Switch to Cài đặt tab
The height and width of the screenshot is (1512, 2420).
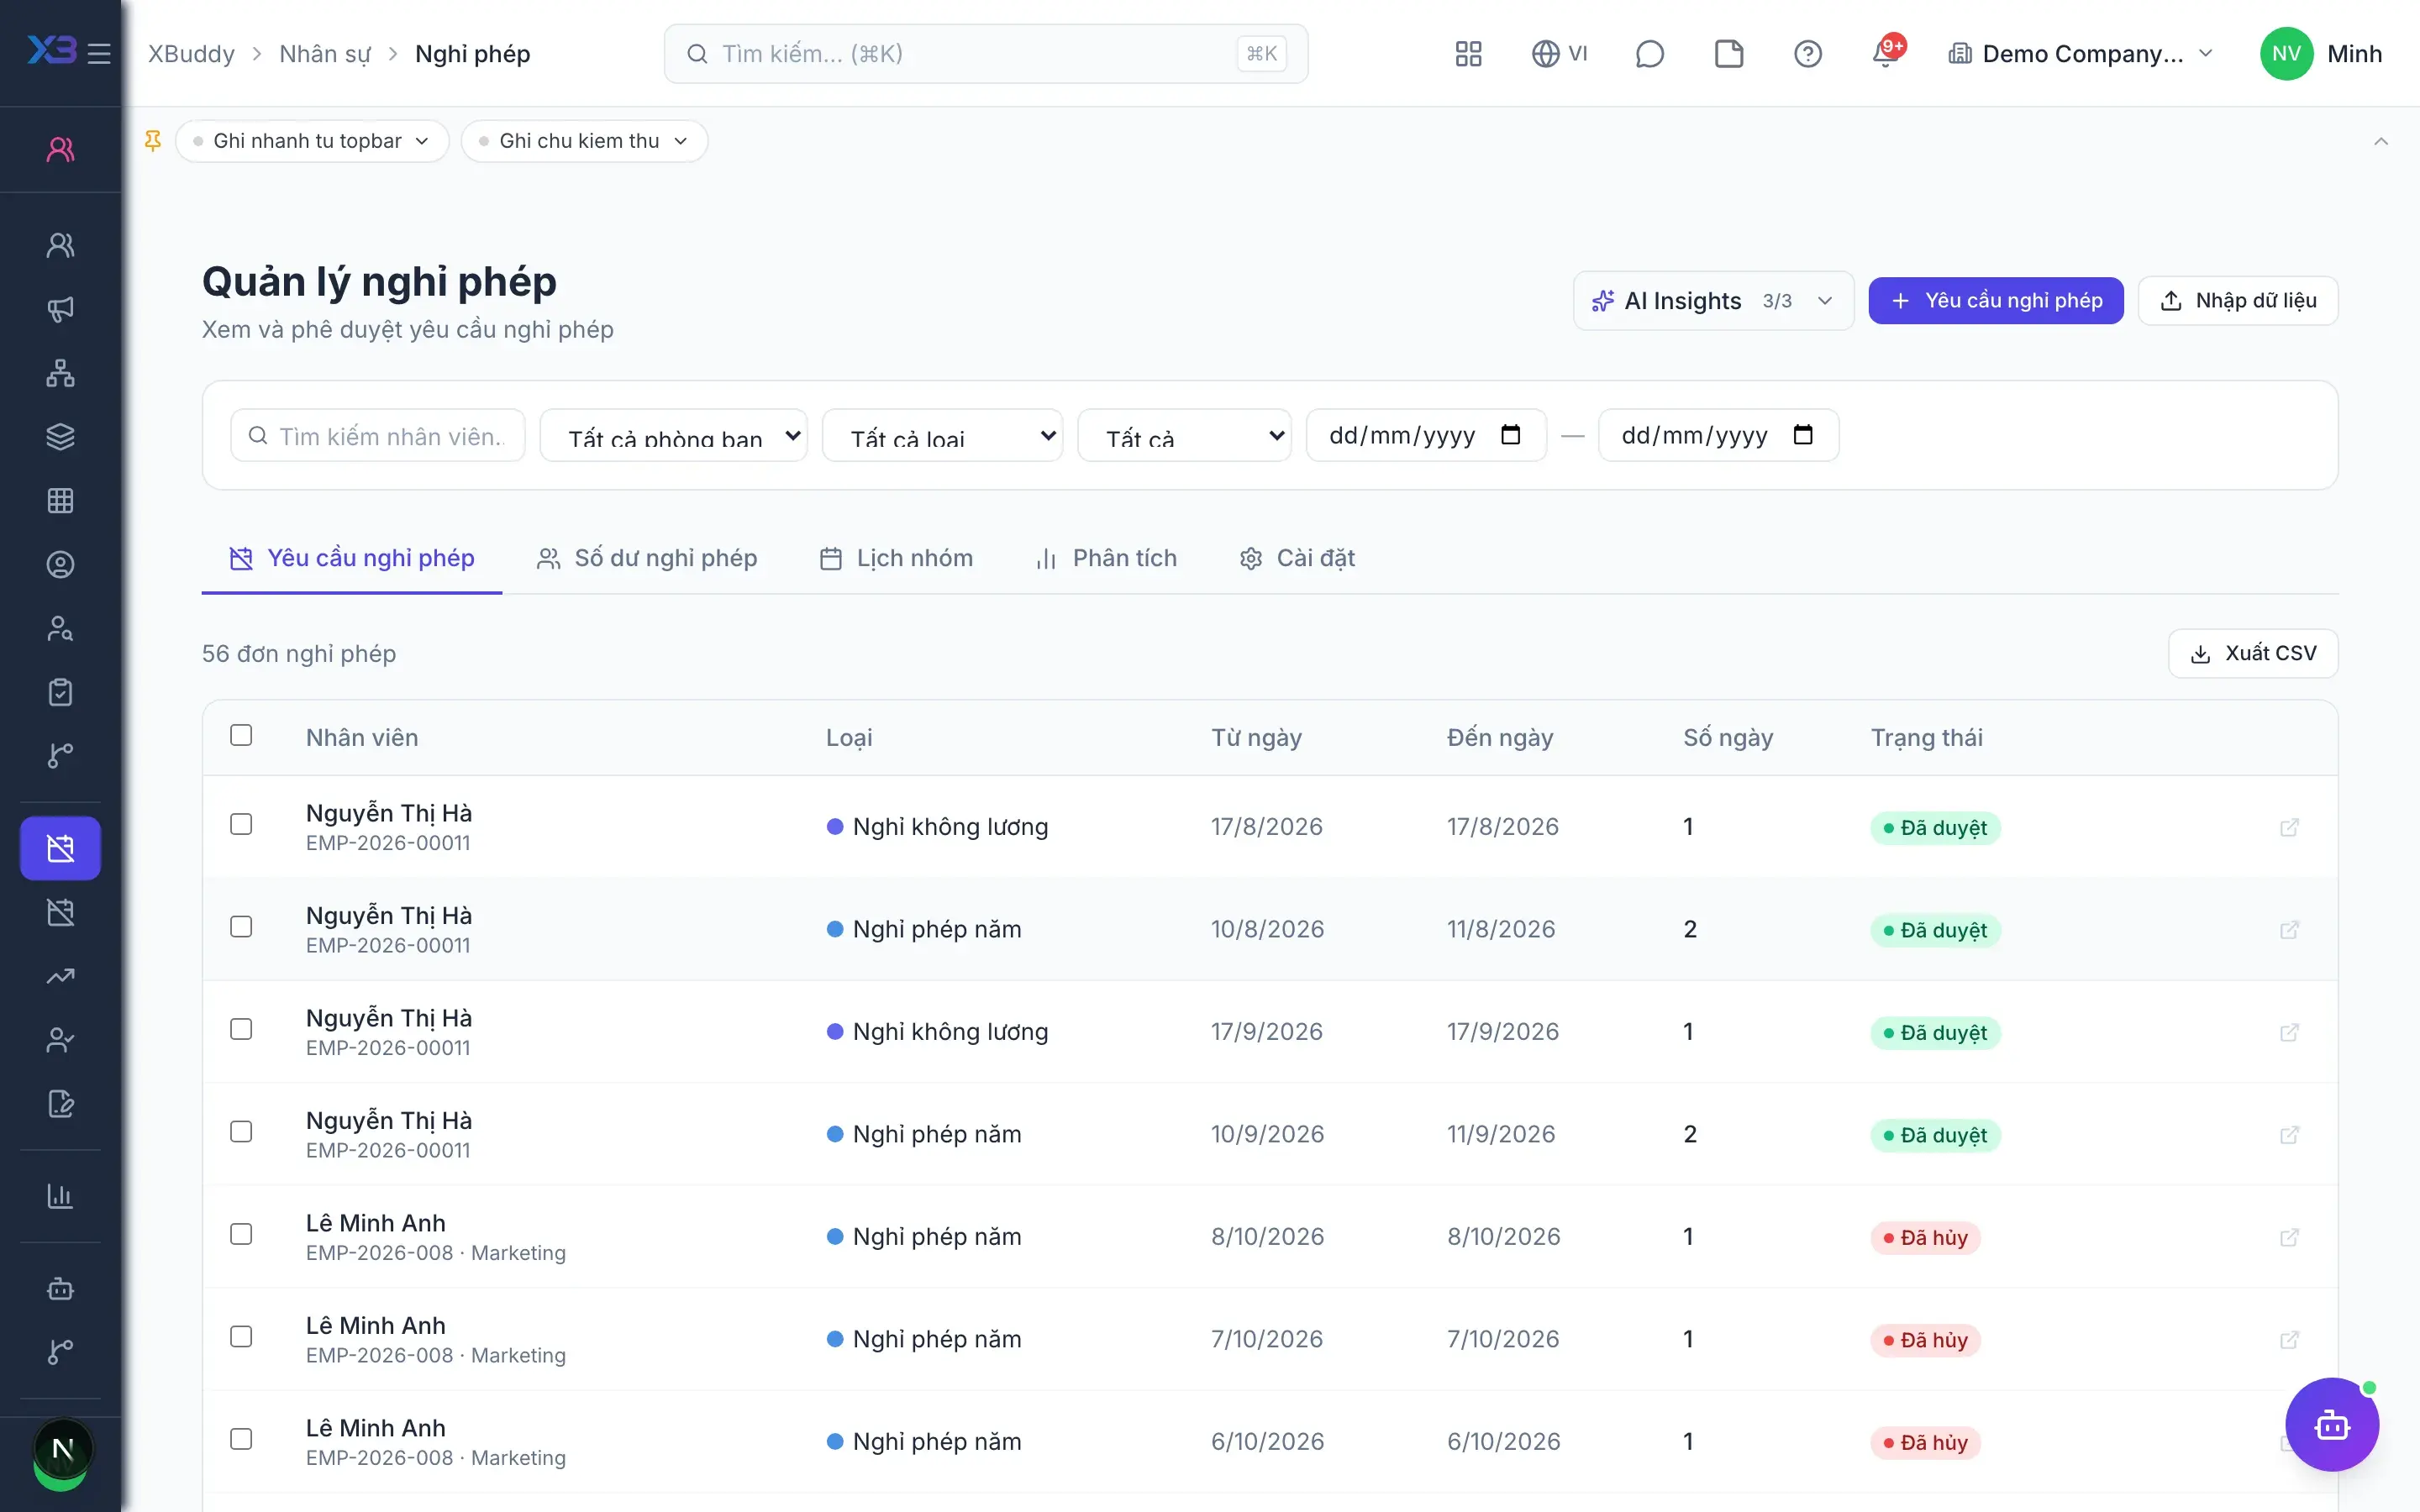(1297, 558)
